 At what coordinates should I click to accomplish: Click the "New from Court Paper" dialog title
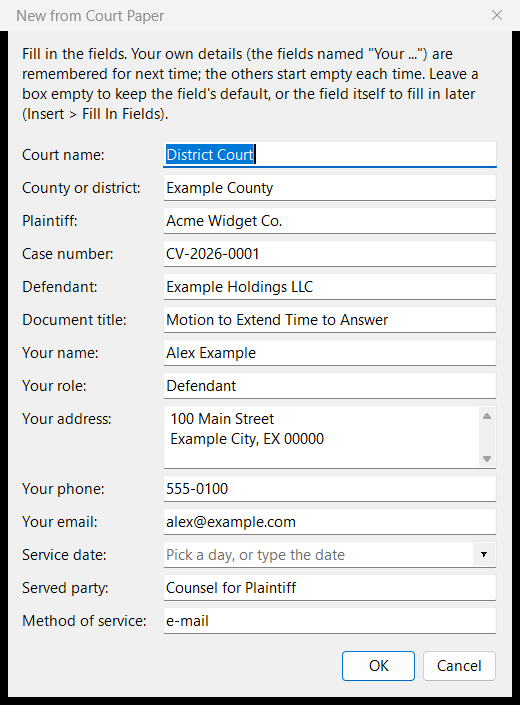coord(90,16)
